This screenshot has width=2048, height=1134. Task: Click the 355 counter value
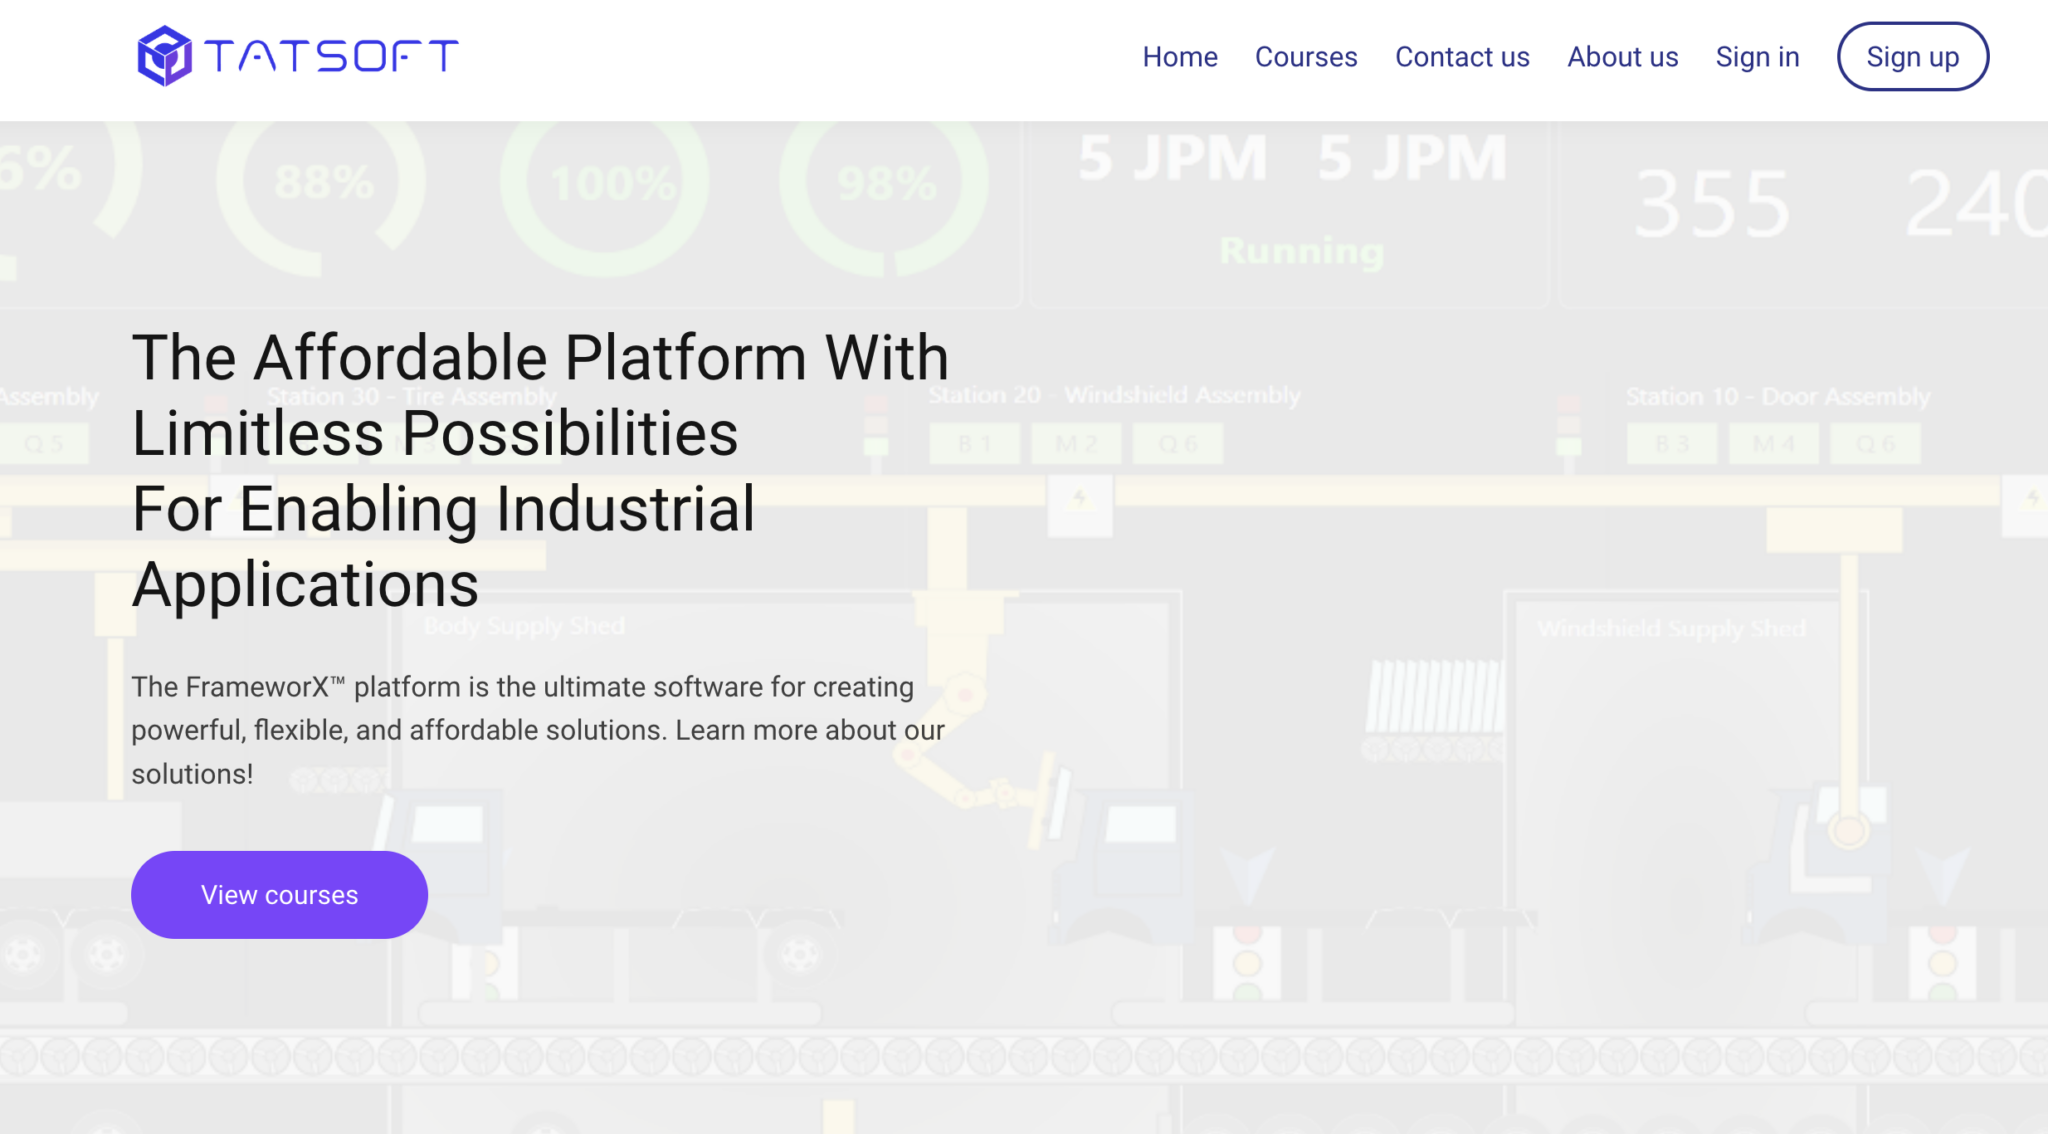pos(1711,205)
